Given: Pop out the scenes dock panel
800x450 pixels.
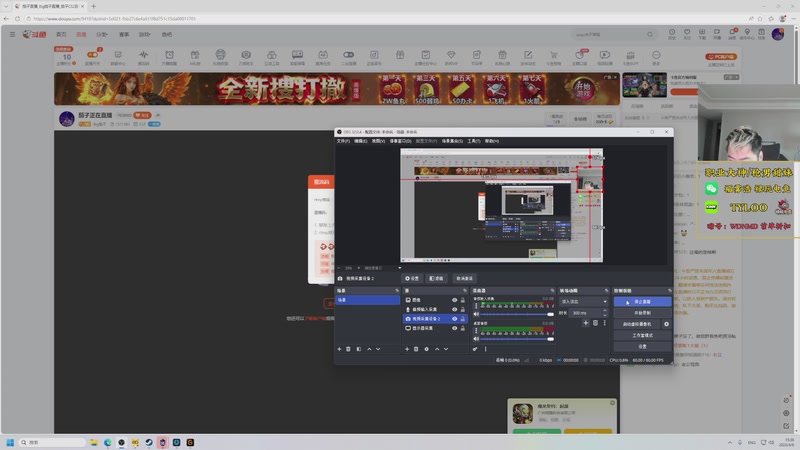Looking at the screenshot, I should [x=397, y=290].
